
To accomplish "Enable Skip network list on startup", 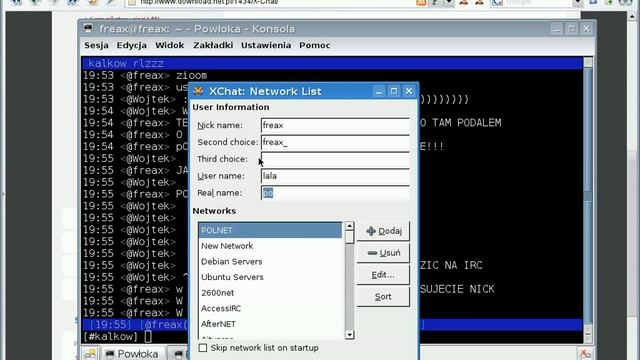I will (203, 348).
